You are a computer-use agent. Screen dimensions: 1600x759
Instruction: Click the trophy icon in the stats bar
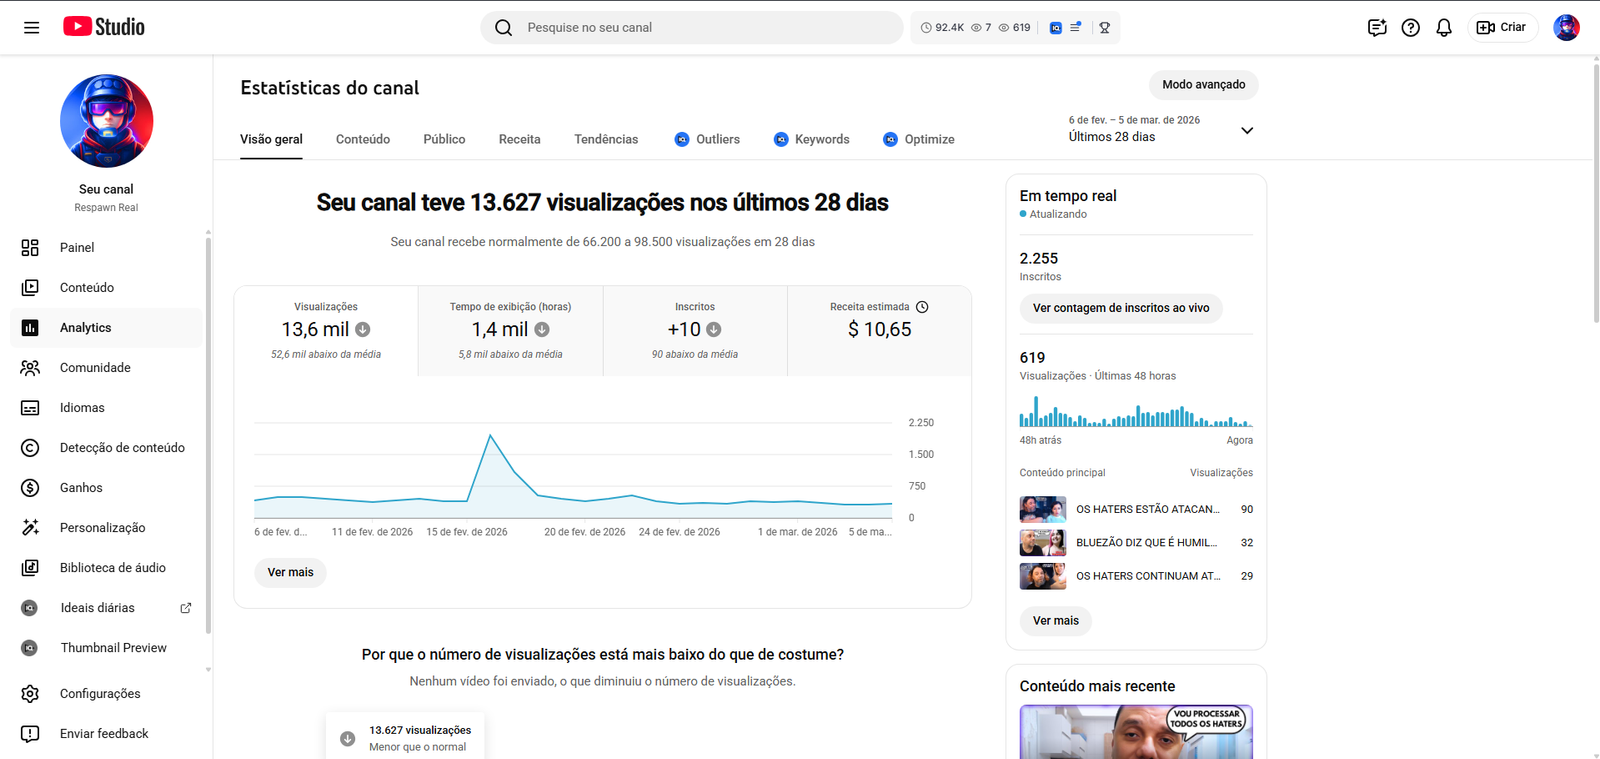click(x=1105, y=28)
